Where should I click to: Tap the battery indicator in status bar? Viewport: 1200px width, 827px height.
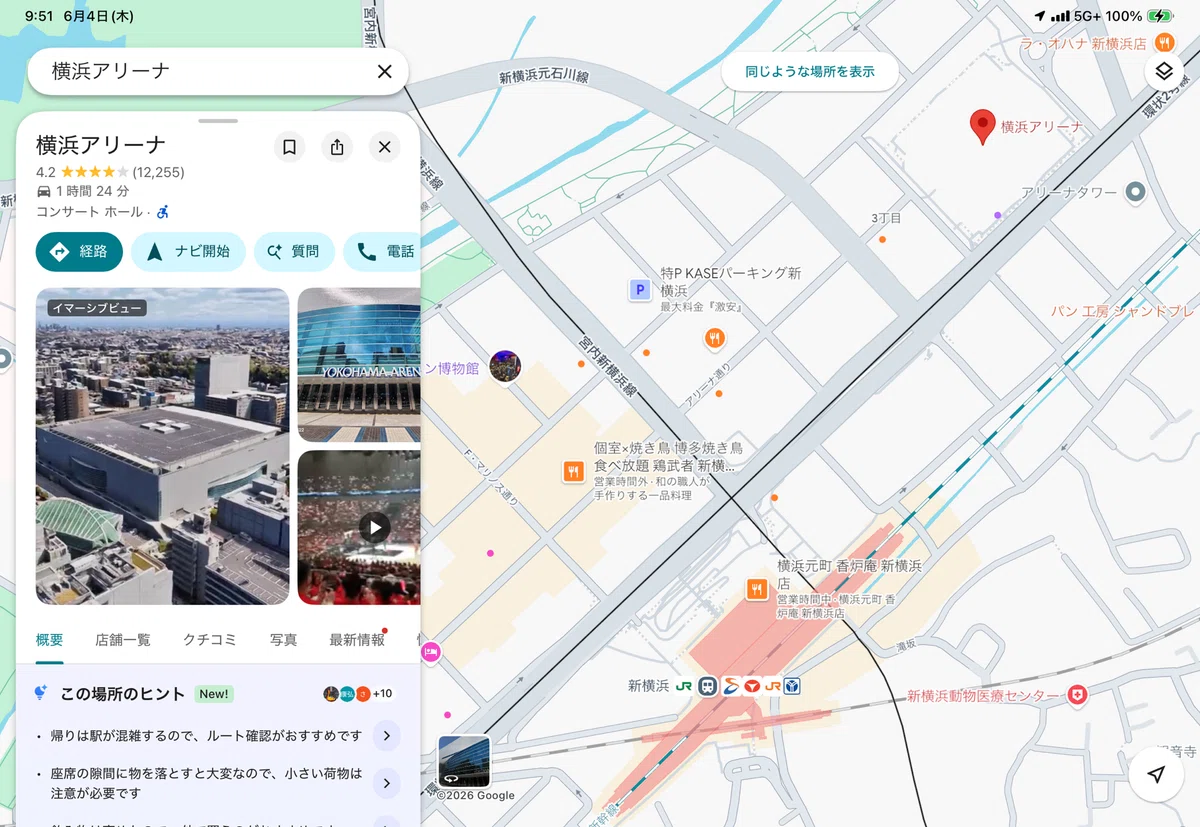click(1160, 16)
